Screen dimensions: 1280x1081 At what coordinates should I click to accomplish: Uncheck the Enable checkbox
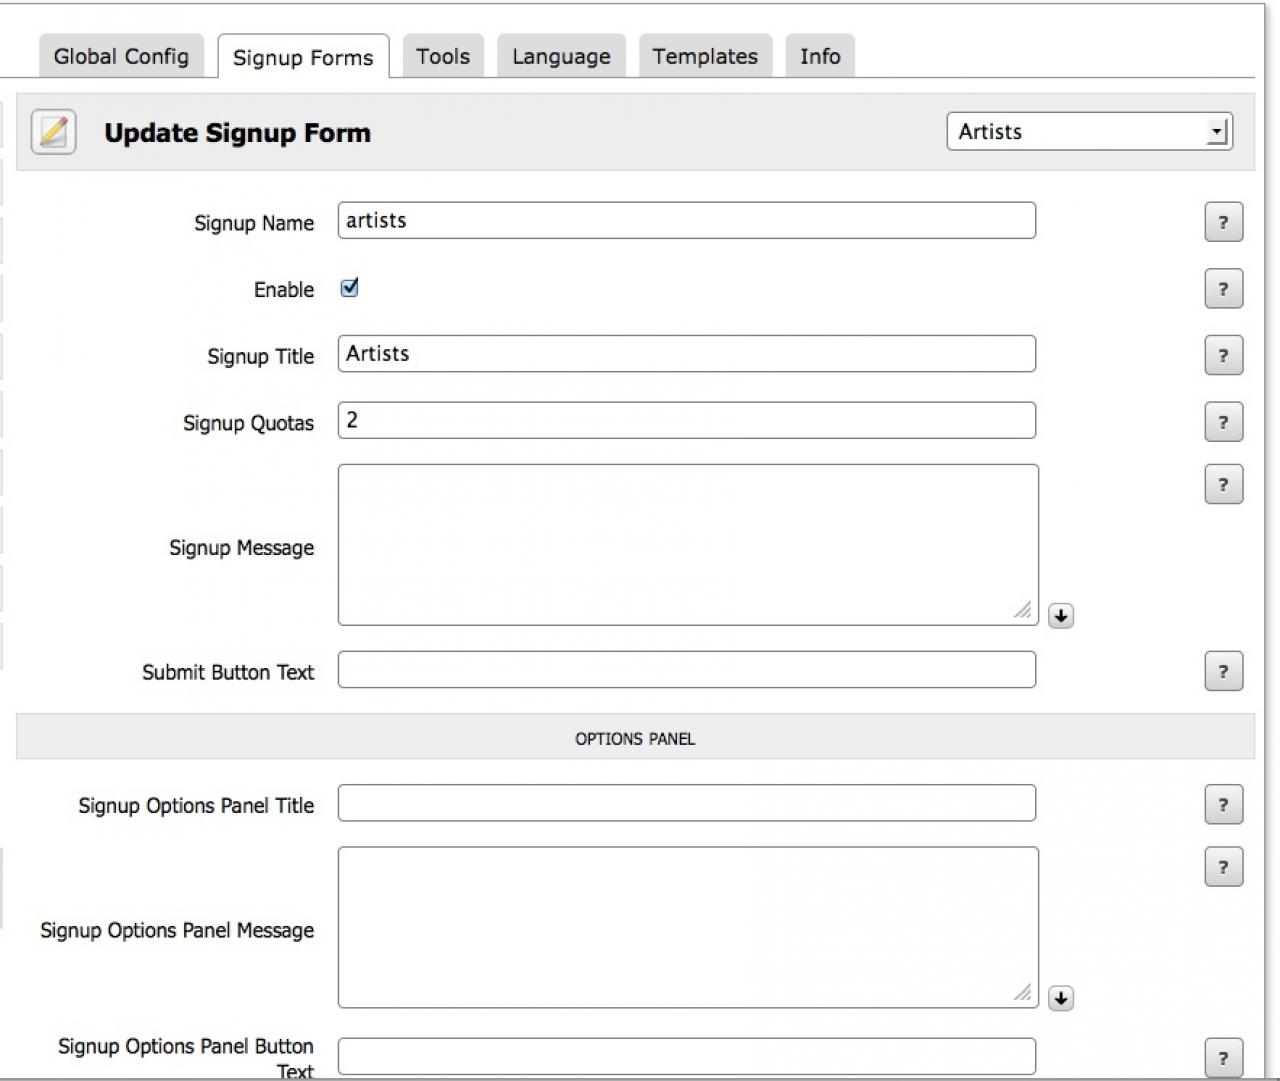(350, 288)
